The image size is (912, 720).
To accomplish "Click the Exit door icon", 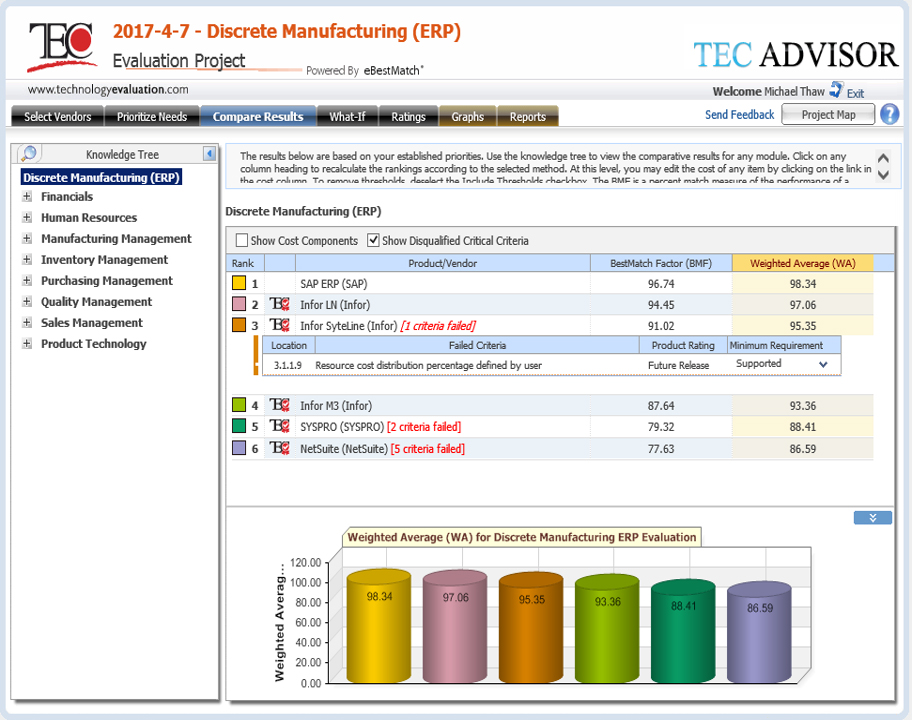I will [835, 90].
